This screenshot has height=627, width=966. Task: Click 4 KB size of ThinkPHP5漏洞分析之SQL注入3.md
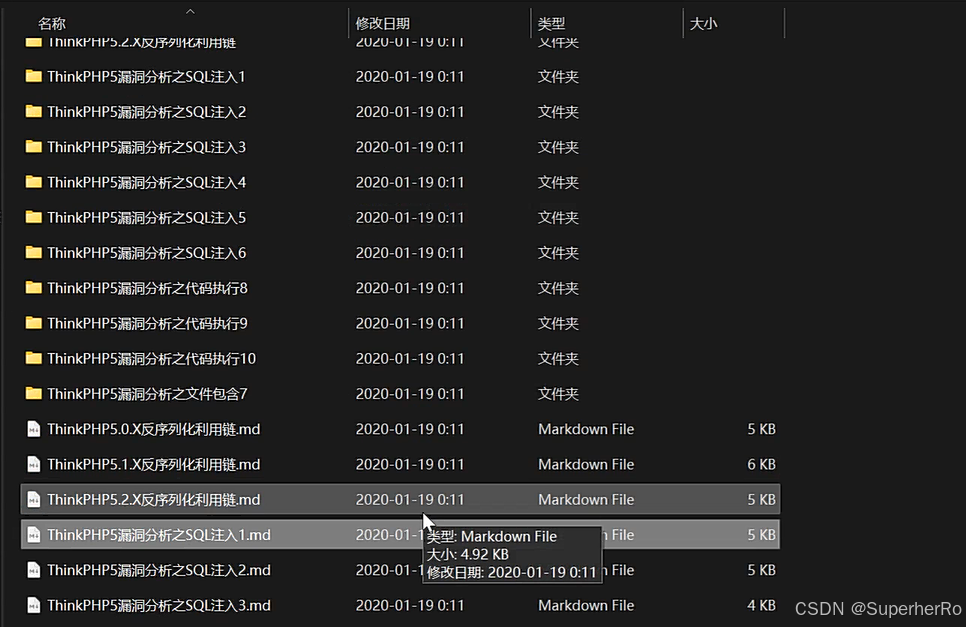click(x=761, y=605)
